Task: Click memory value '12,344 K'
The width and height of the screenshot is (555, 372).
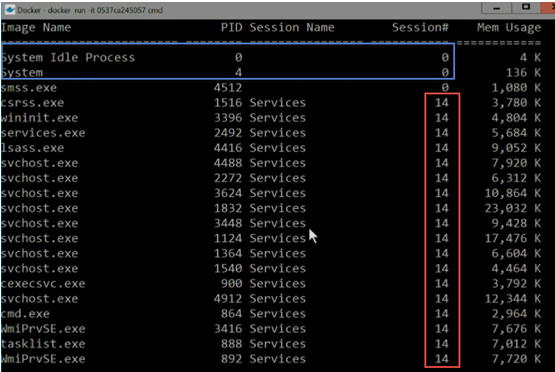Action: click(513, 298)
